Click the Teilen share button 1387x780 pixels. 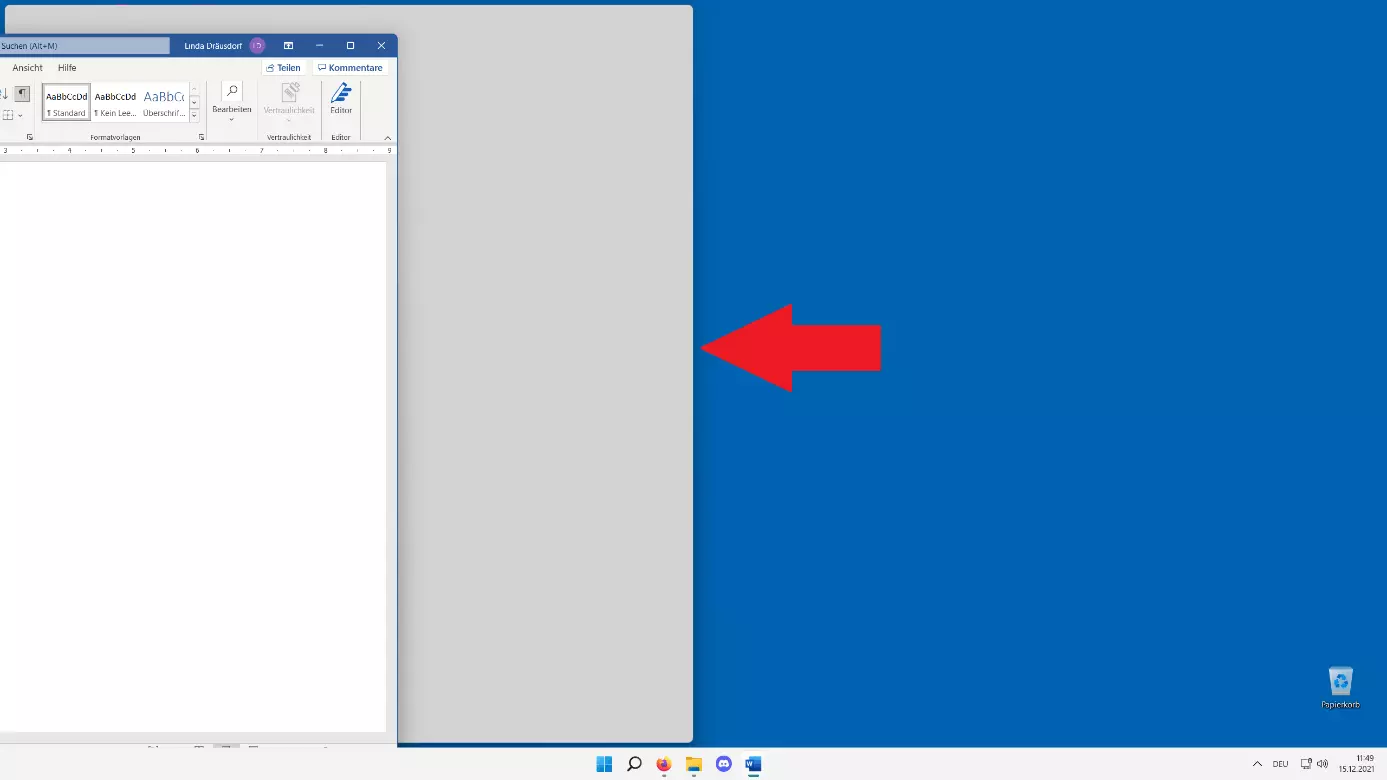[284, 68]
